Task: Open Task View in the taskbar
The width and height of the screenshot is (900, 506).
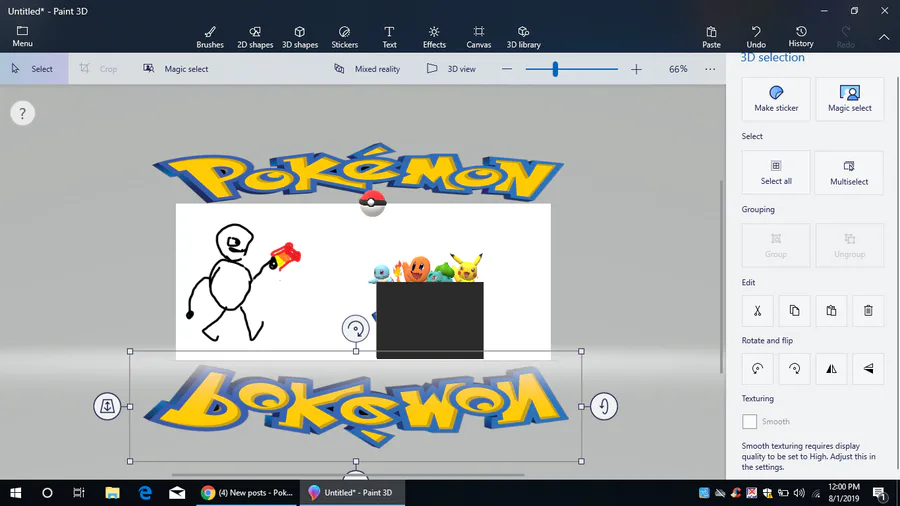Action: point(79,493)
